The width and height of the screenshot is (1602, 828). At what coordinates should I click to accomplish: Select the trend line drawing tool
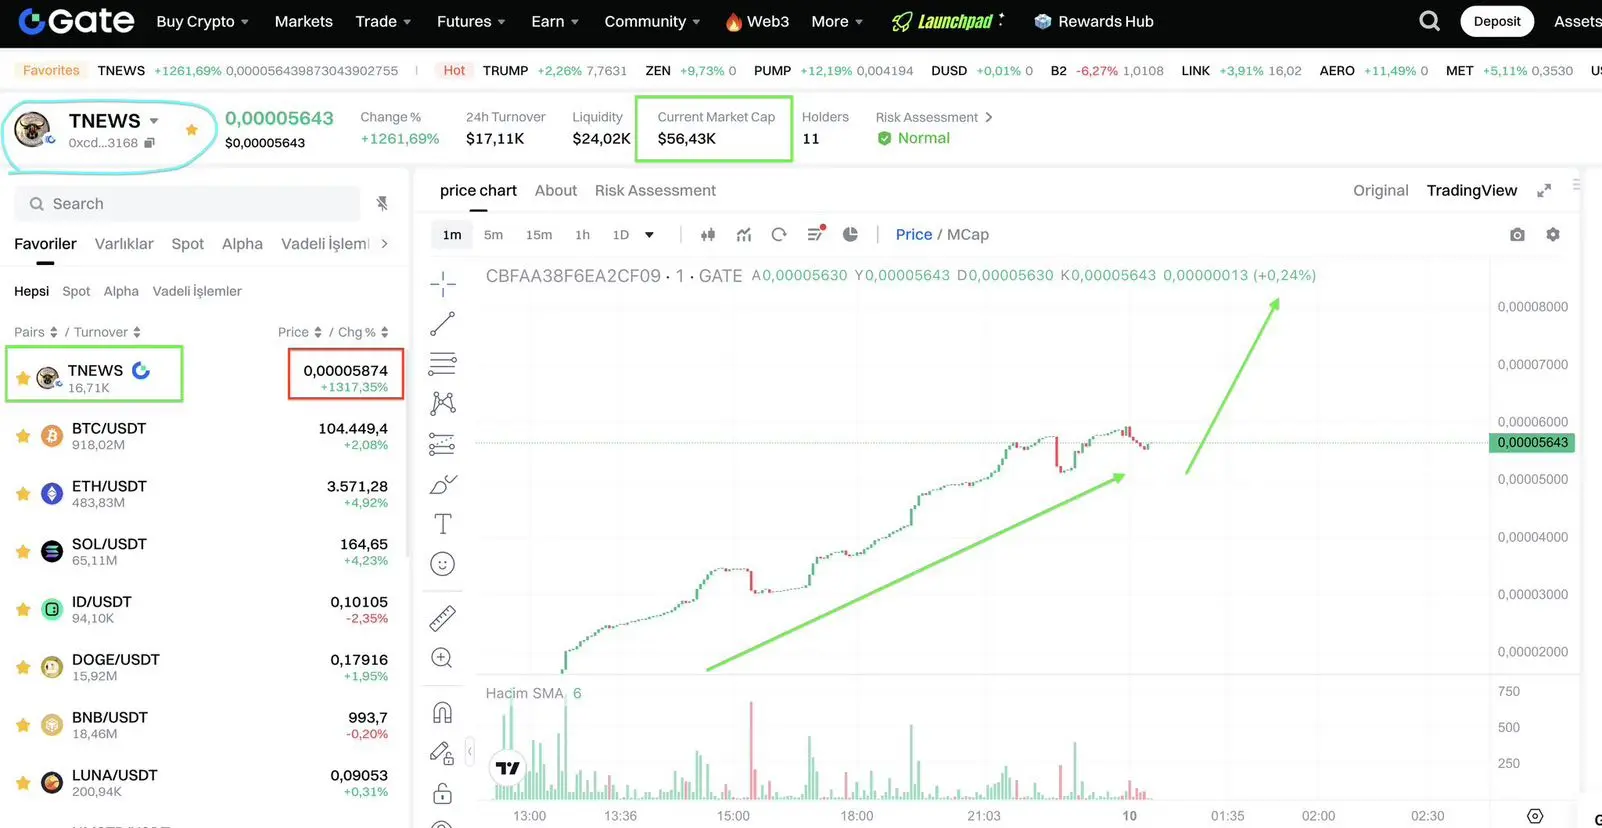[443, 324]
